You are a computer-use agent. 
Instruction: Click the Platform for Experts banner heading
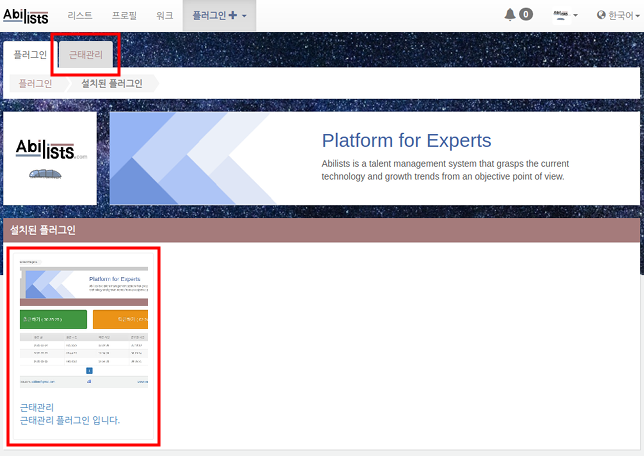[406, 140]
